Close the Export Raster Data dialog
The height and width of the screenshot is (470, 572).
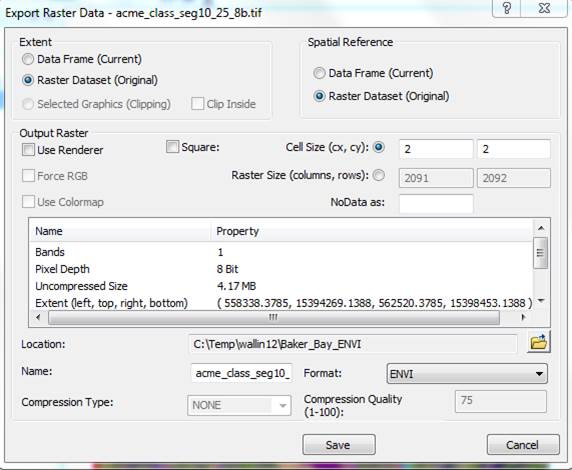(544, 8)
